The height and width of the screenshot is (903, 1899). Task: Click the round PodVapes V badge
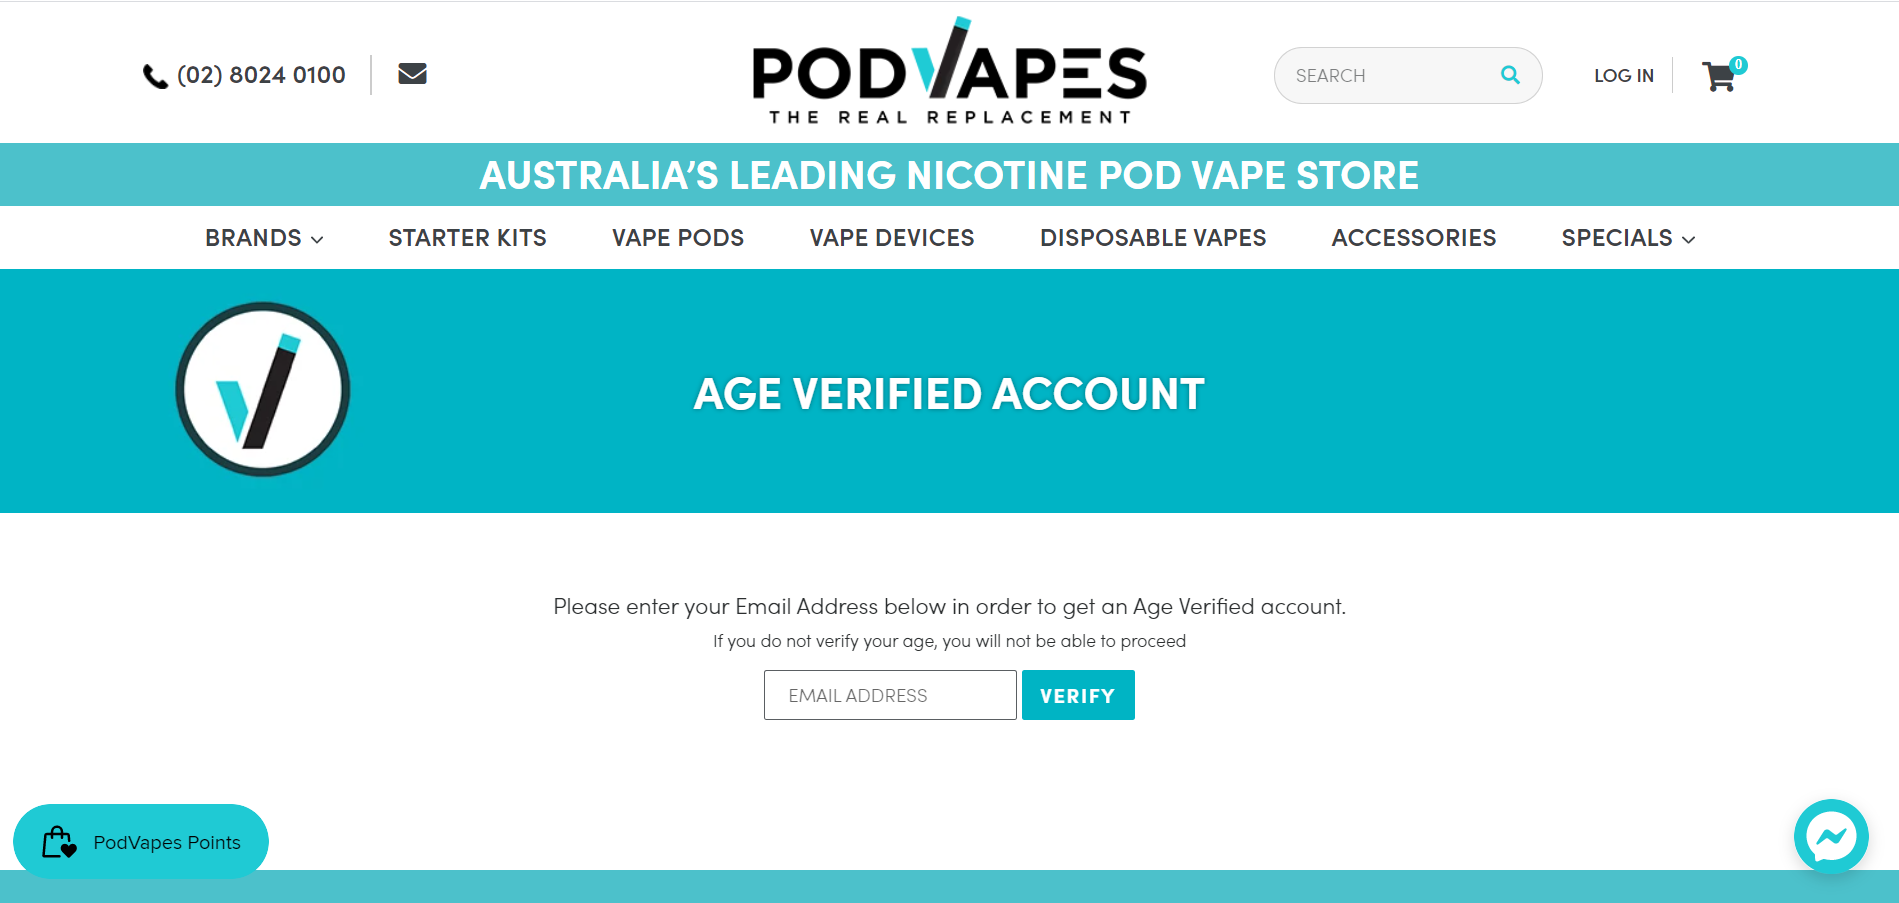pyautogui.click(x=263, y=389)
